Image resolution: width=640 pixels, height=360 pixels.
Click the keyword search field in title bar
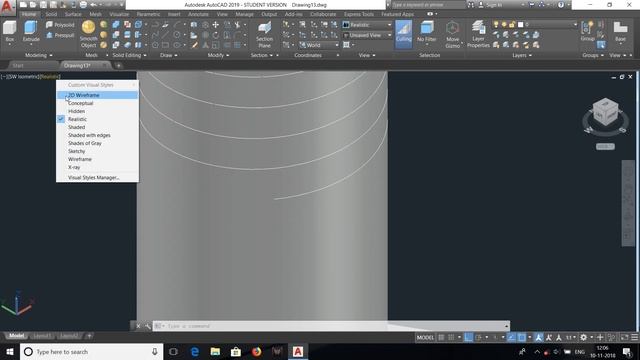click(x=428, y=5)
